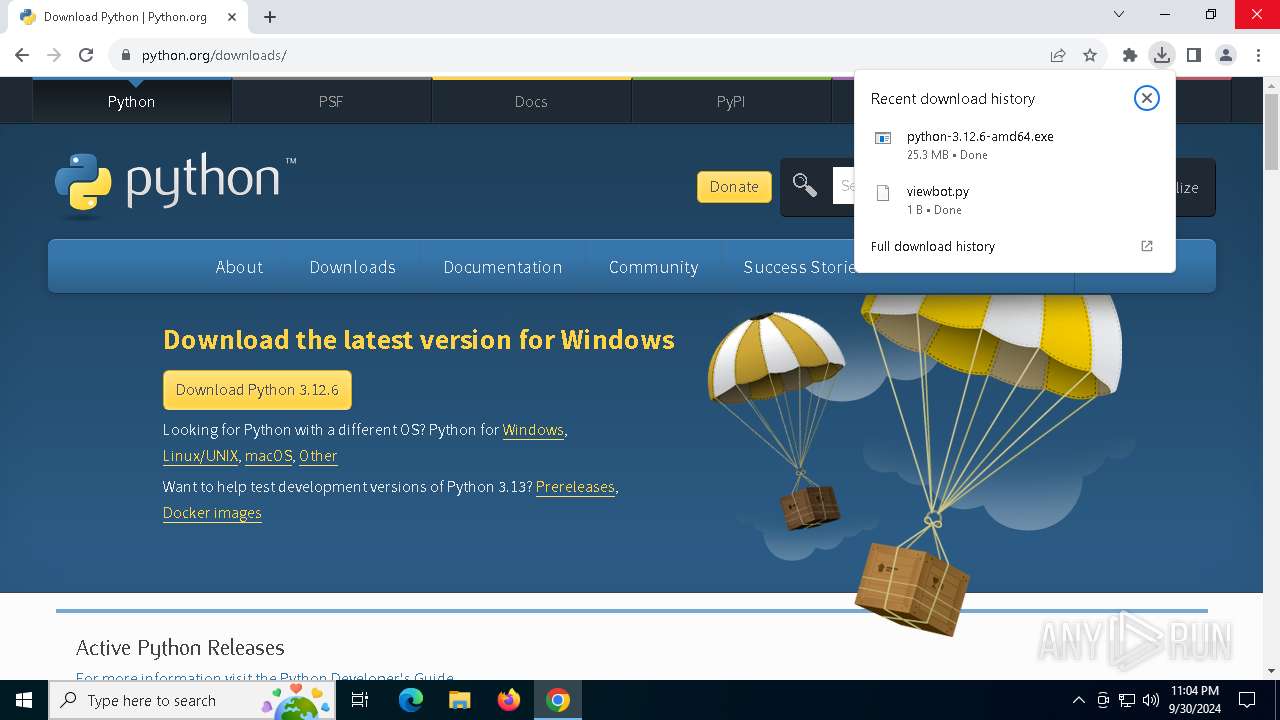Viewport: 1280px width, 720px height.
Task: Open a new browser tab
Action: (x=270, y=16)
